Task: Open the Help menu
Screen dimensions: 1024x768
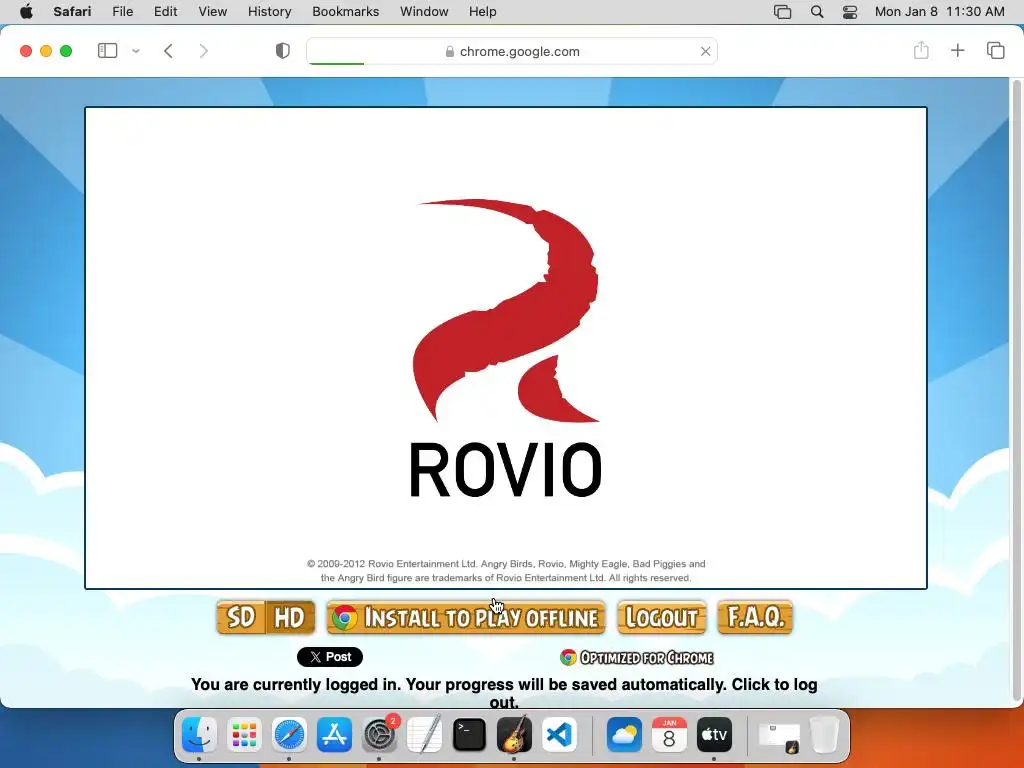Action: (x=483, y=11)
